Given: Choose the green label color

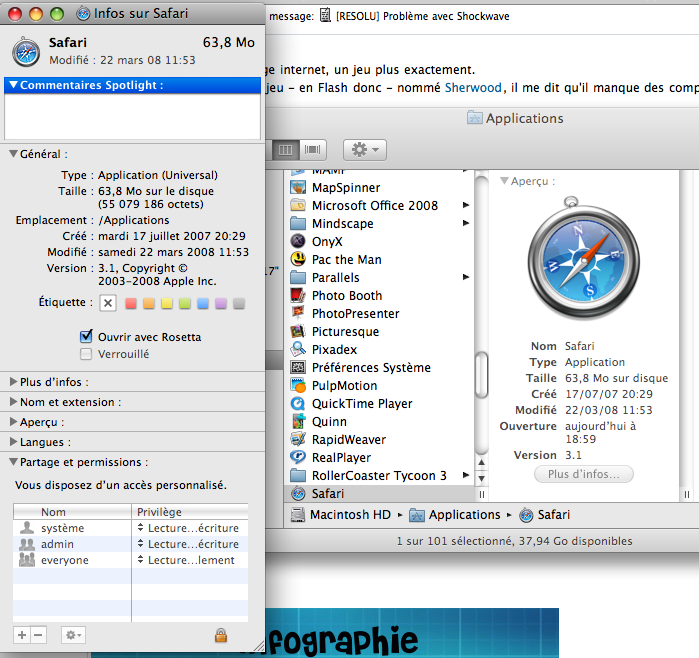Looking at the screenshot, I should point(185,304).
